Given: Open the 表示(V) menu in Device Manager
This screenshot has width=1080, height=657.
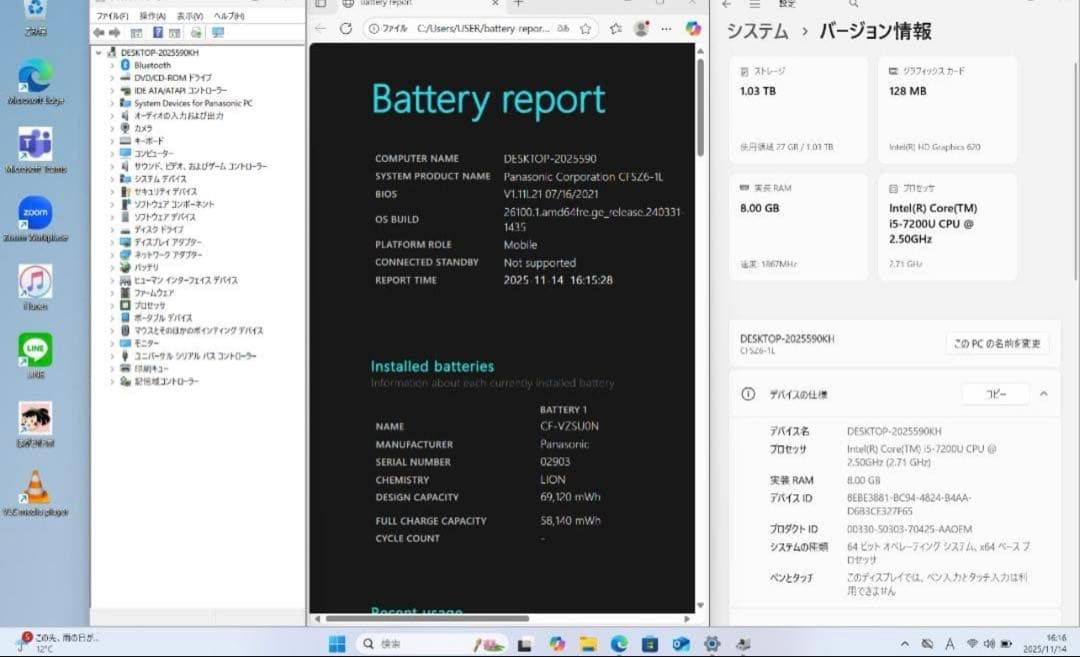Looking at the screenshot, I should [190, 16].
